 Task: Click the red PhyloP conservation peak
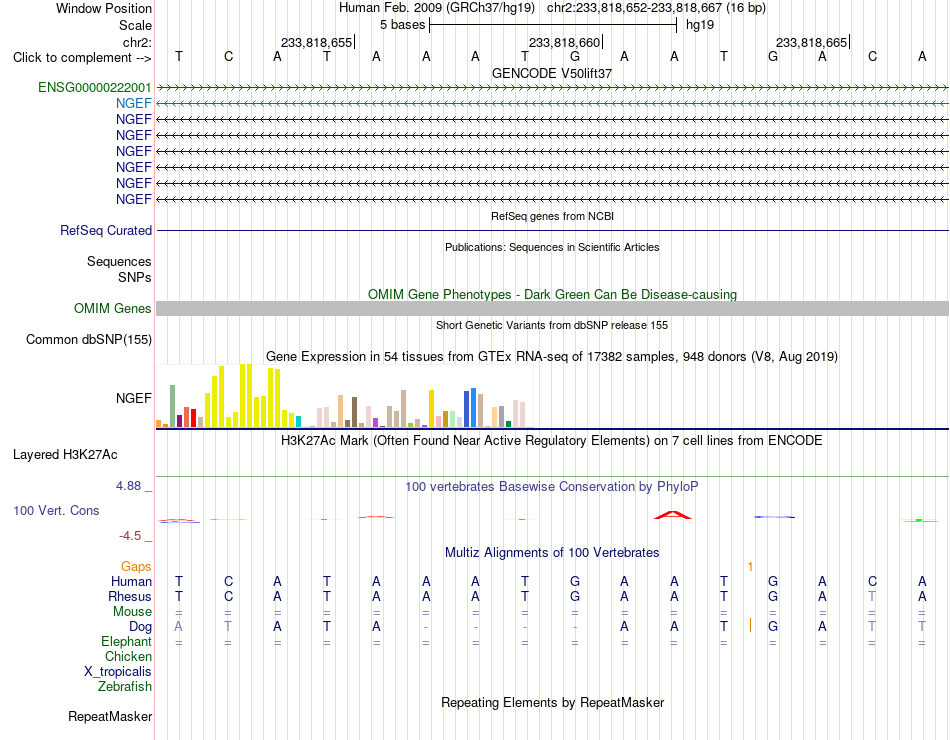pyautogui.click(x=673, y=515)
